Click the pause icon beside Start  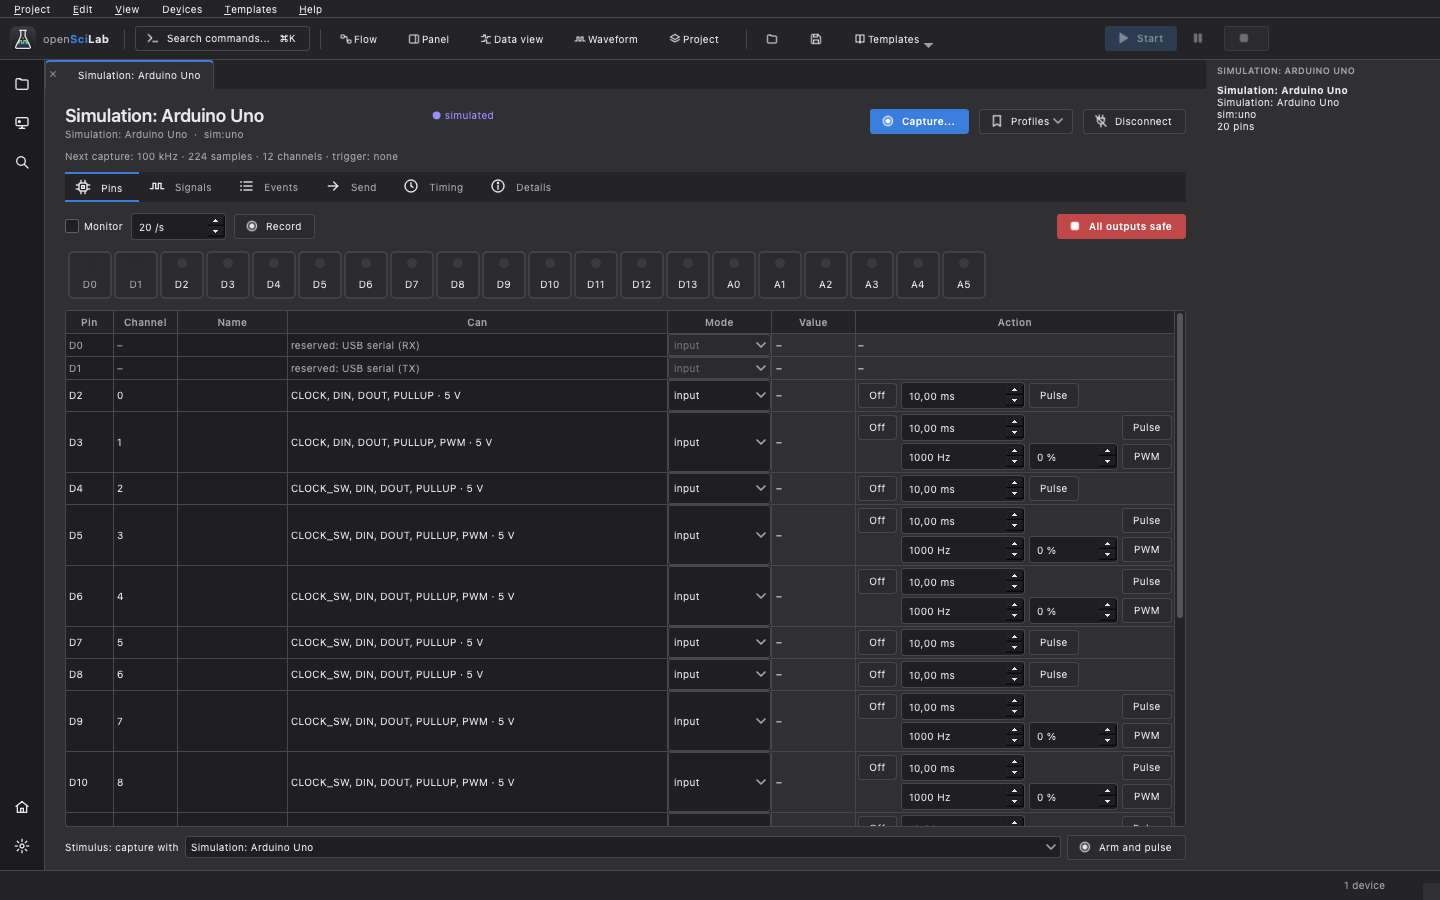pos(1198,39)
